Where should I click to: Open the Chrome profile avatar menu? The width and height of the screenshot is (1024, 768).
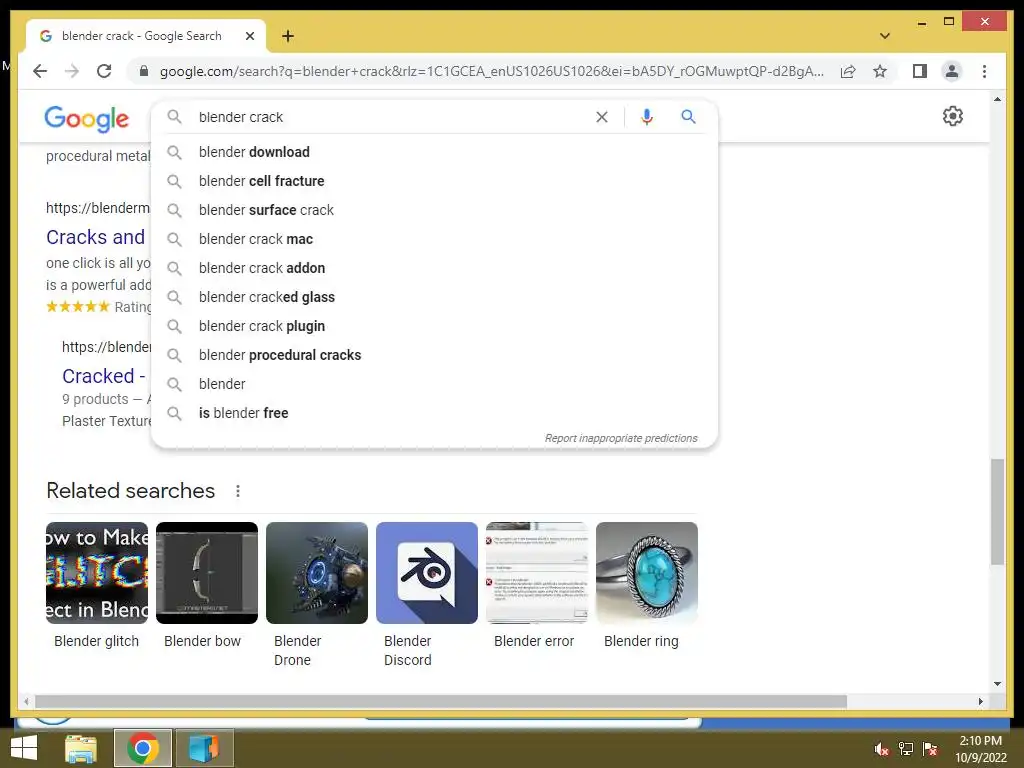coord(952,71)
